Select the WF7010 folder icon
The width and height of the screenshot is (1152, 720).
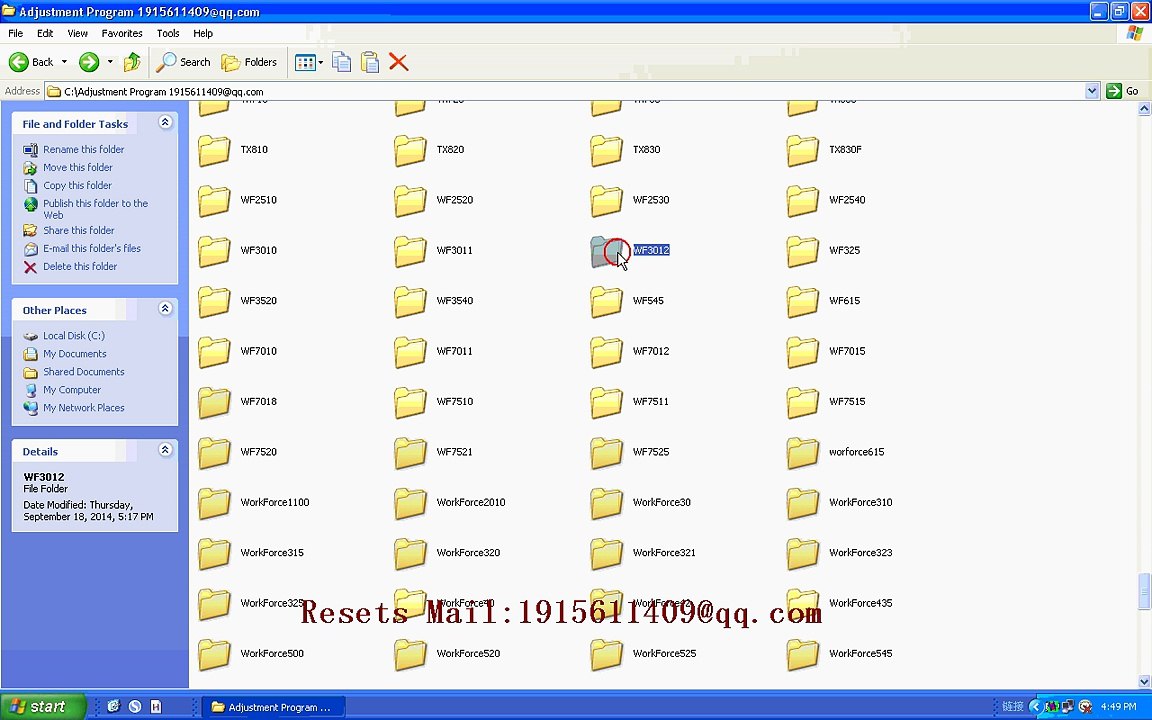tap(215, 352)
